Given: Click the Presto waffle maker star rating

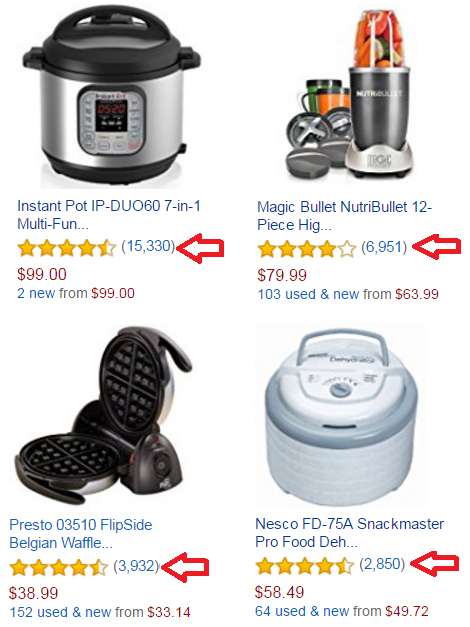Looking at the screenshot, I should [58, 567].
